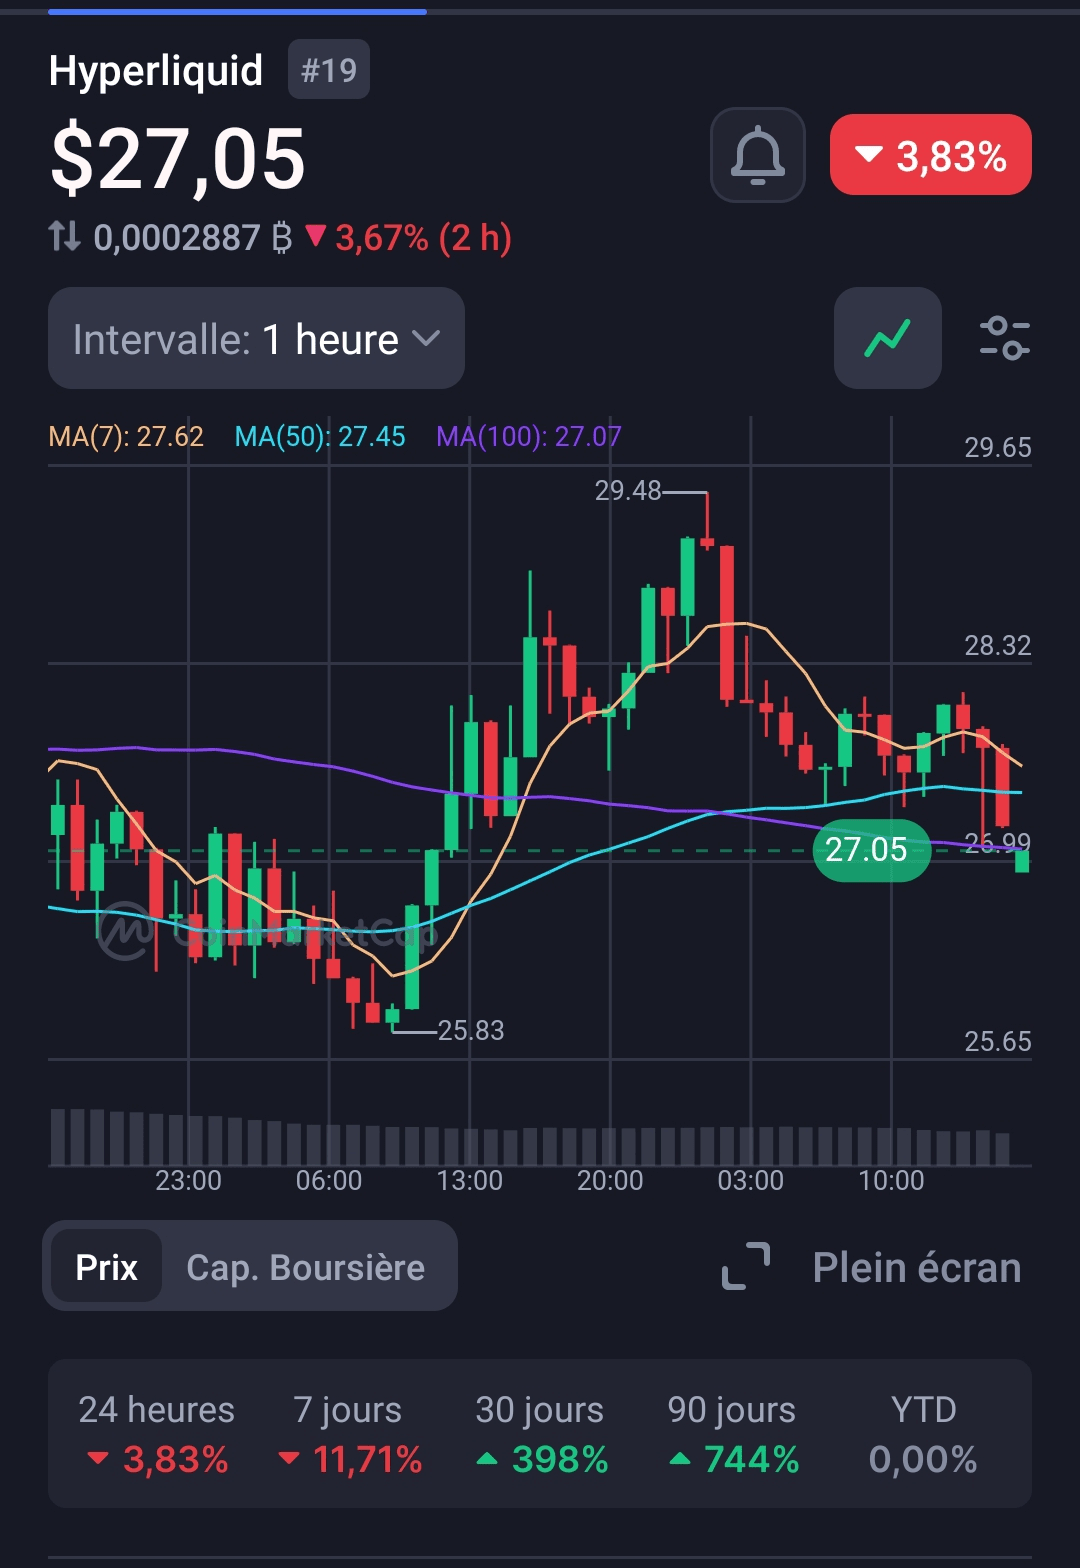Tap the Hyperliquid coin title

click(x=156, y=71)
